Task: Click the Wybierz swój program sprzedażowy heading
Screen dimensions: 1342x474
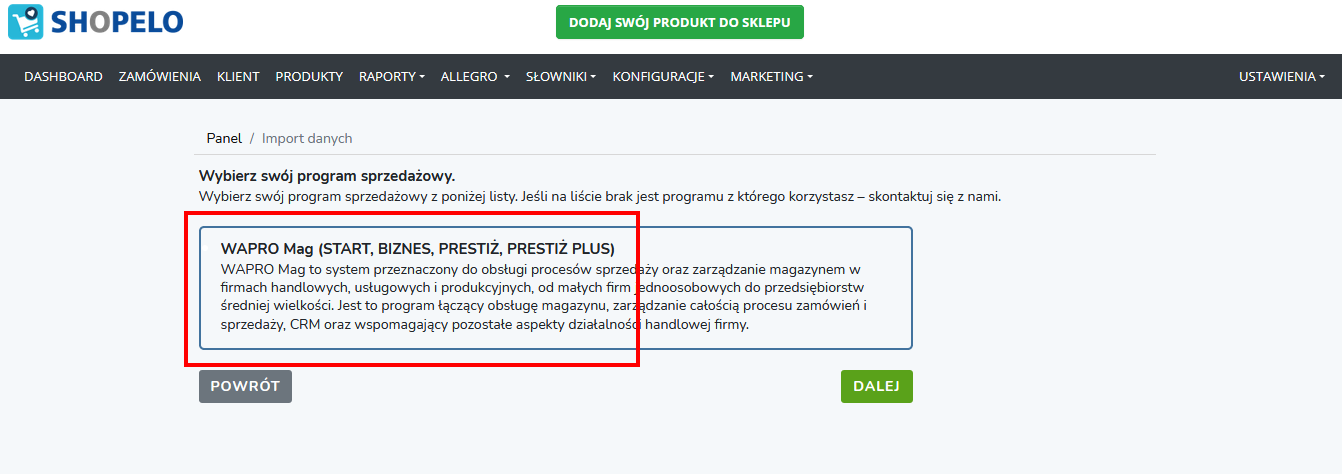Action: point(327,176)
